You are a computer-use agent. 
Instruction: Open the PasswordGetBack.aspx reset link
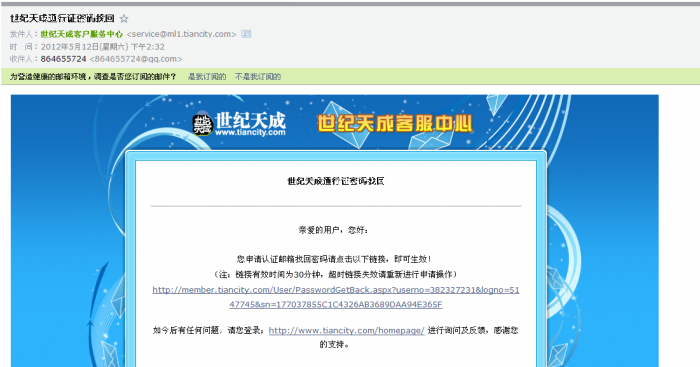(336, 297)
